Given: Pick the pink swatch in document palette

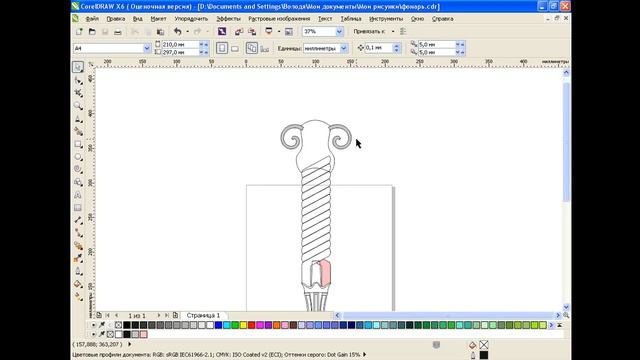Looking at the screenshot, I should tap(144, 334).
